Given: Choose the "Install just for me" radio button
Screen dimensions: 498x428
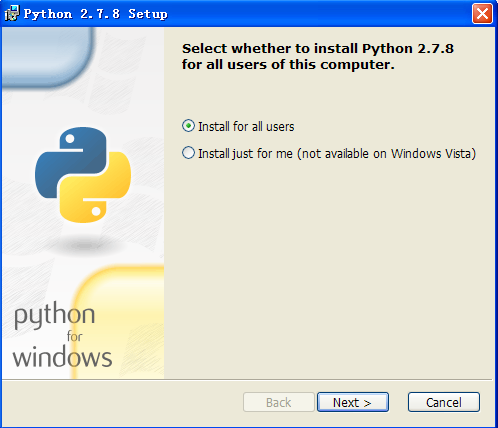Looking at the screenshot, I should point(188,153).
